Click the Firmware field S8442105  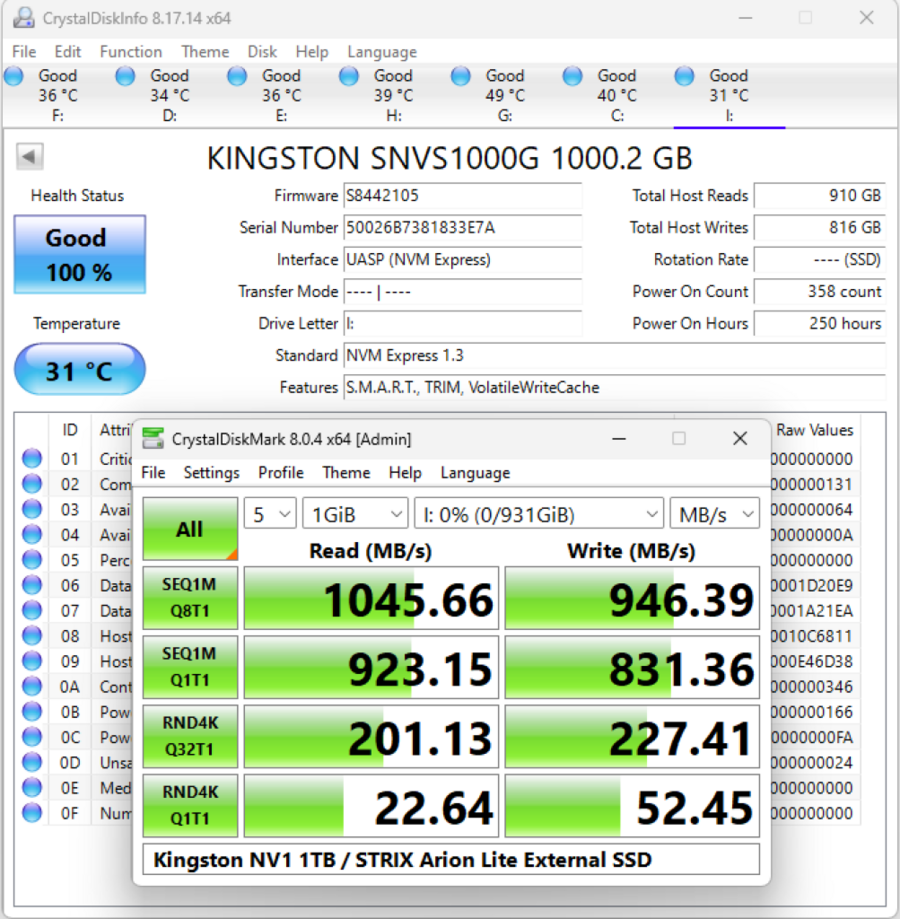(x=463, y=195)
